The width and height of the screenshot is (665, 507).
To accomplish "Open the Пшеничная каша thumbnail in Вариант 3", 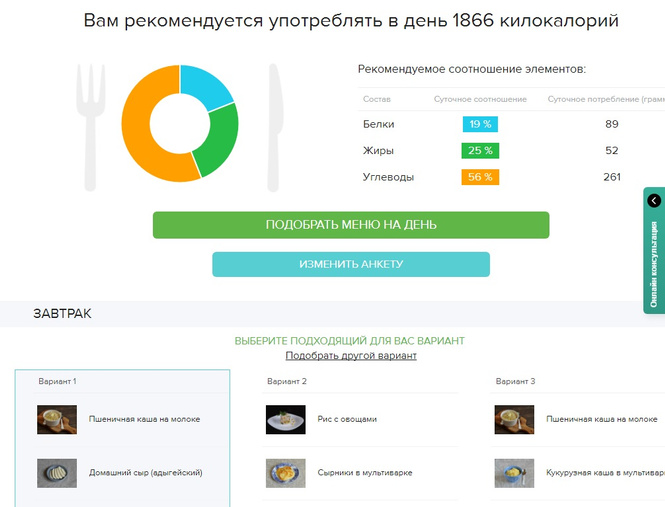I will [514, 420].
